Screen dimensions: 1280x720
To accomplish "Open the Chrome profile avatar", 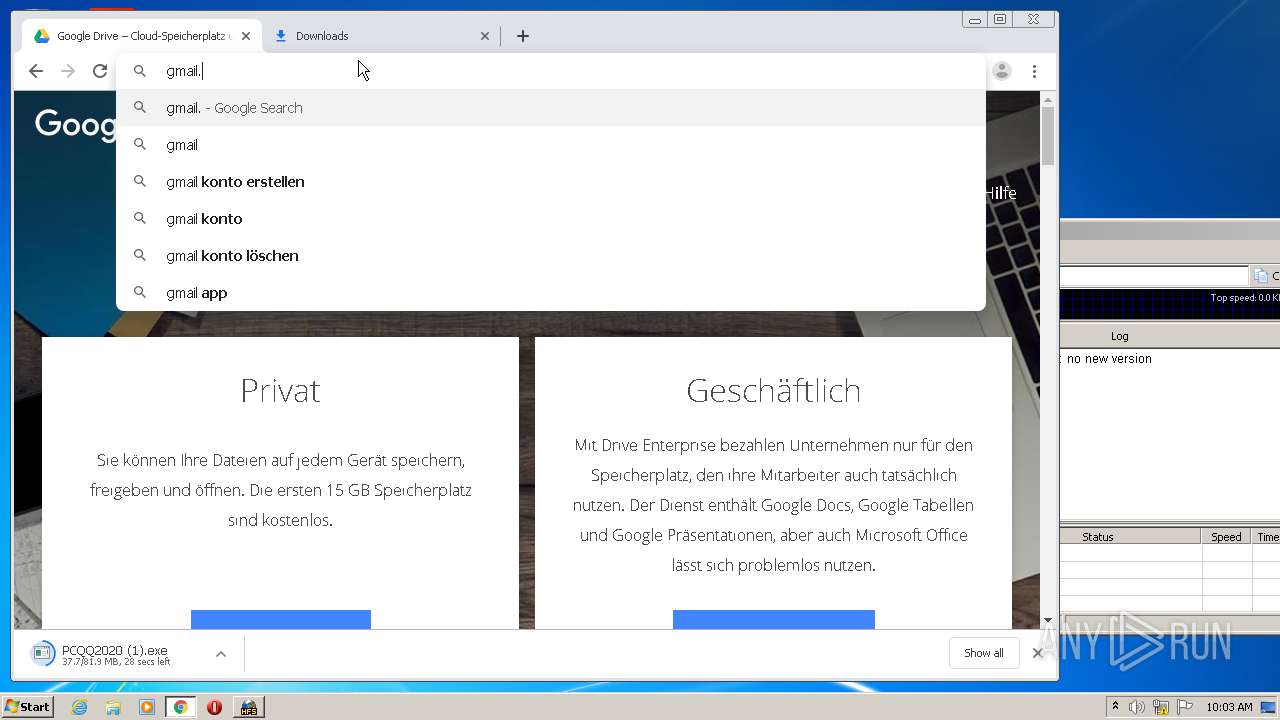I will pos(1002,71).
